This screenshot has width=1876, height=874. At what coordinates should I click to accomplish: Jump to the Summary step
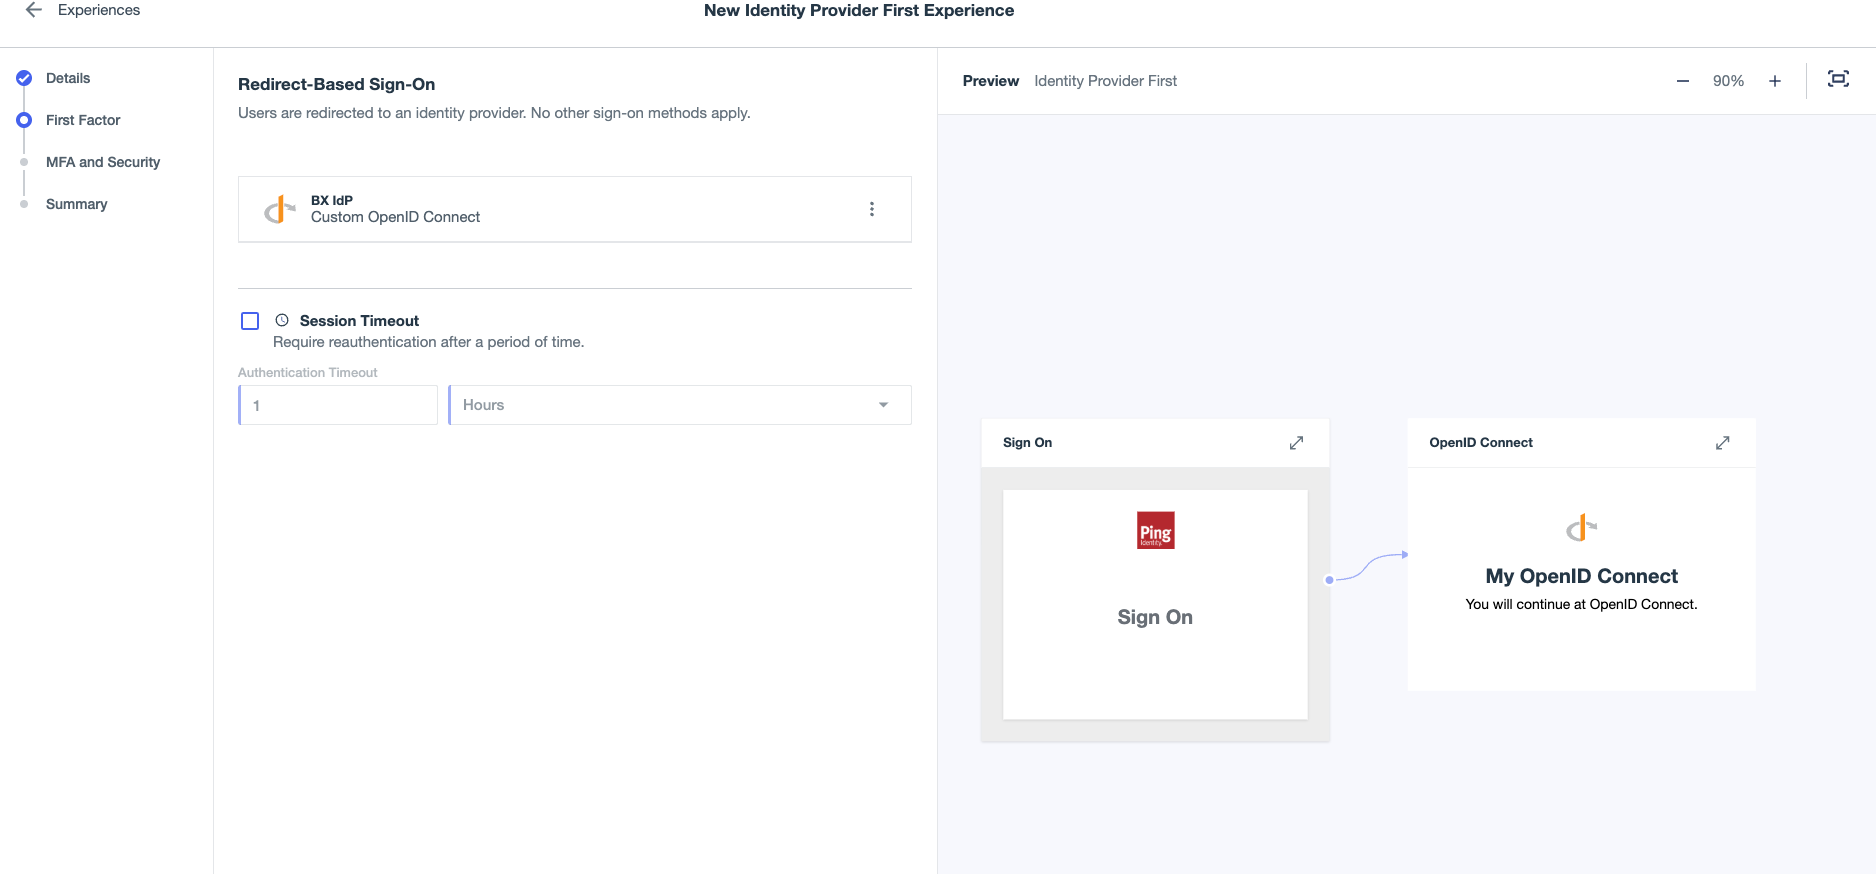(x=76, y=204)
